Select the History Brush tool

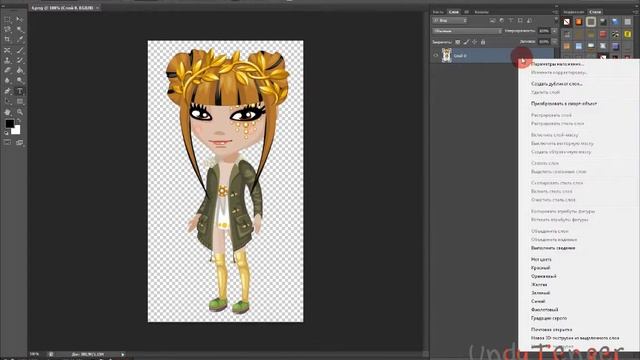(20, 60)
